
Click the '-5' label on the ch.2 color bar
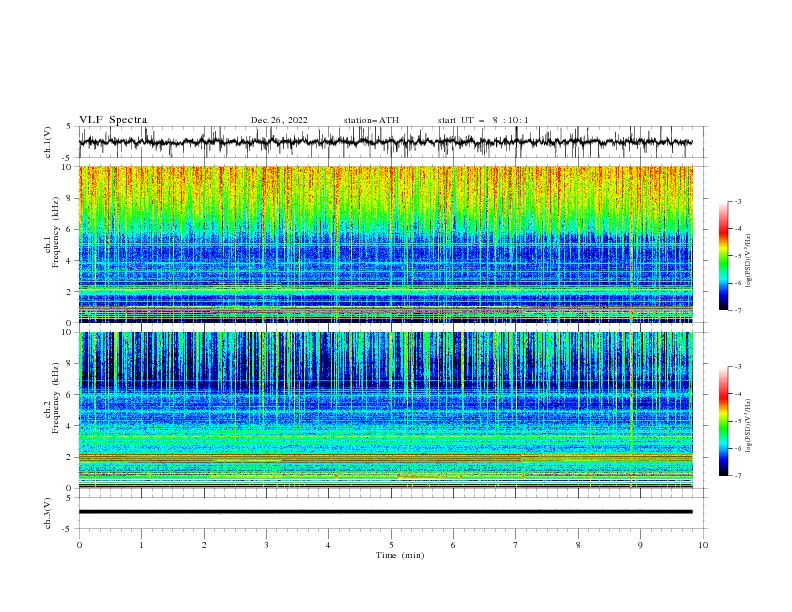tap(738, 421)
